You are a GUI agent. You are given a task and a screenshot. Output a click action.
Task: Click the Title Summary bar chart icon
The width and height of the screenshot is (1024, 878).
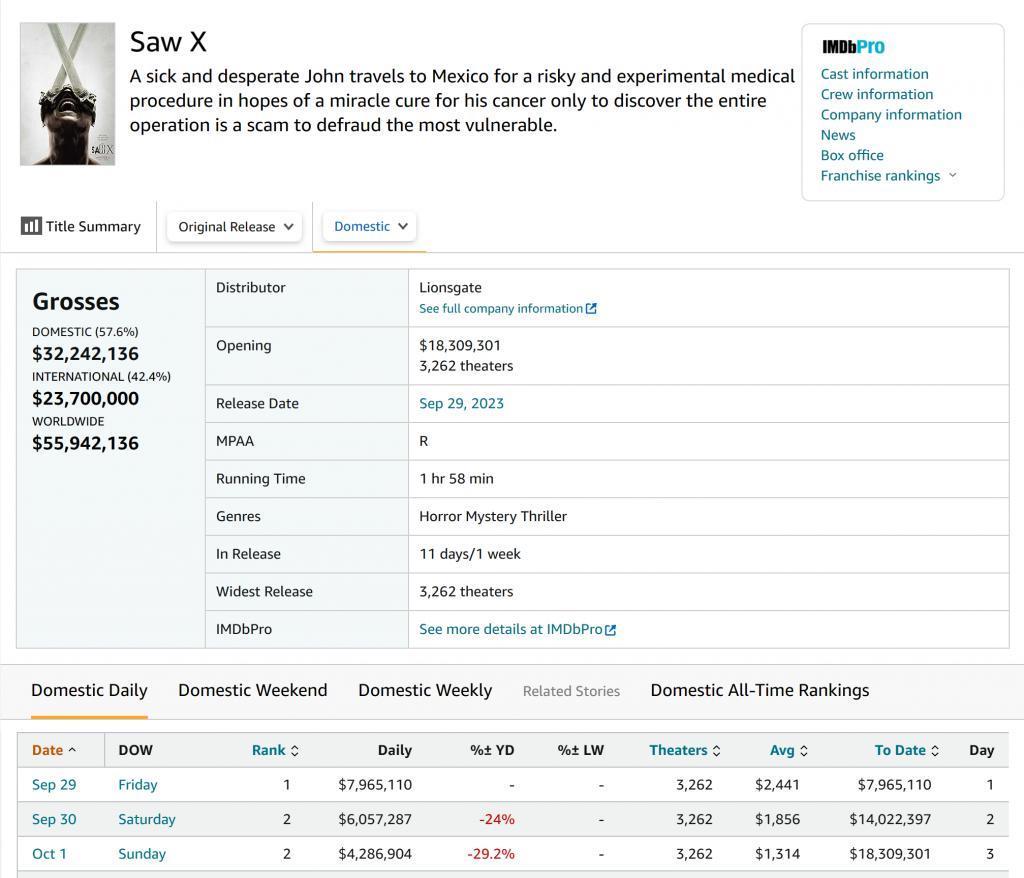(31, 226)
